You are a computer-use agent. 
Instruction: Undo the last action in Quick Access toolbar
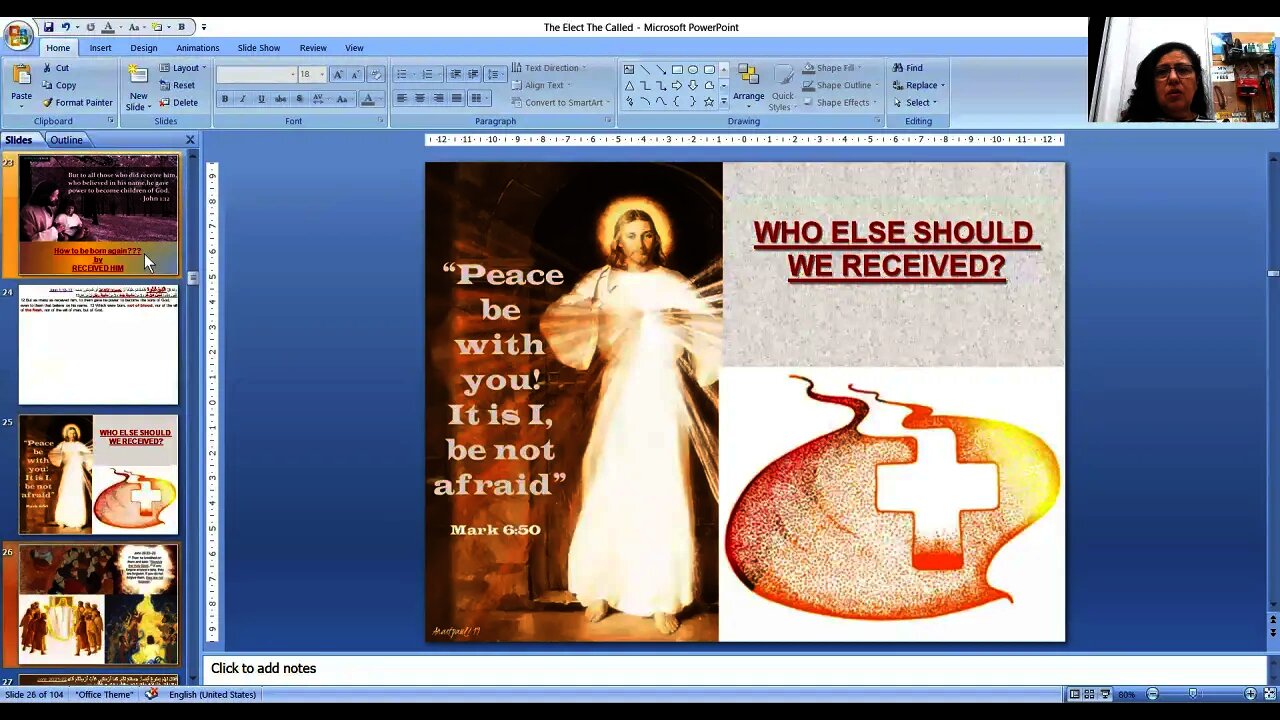pos(66,27)
